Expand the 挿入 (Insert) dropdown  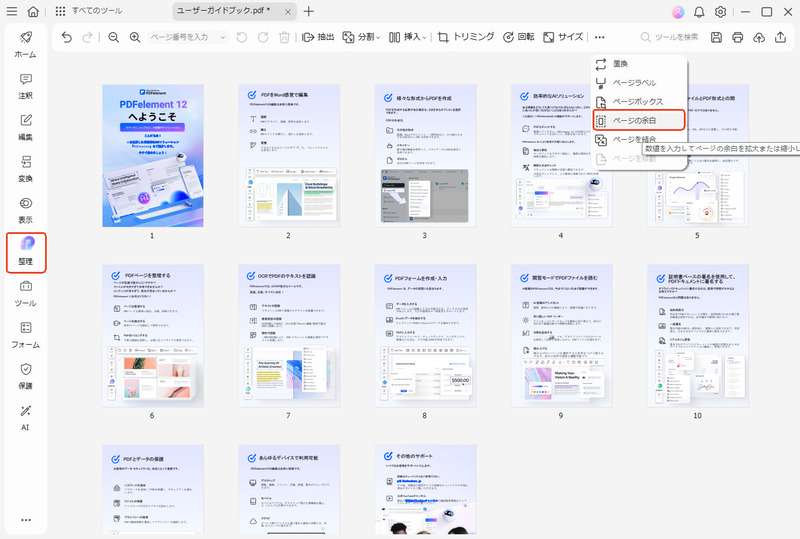pyautogui.click(x=406, y=37)
